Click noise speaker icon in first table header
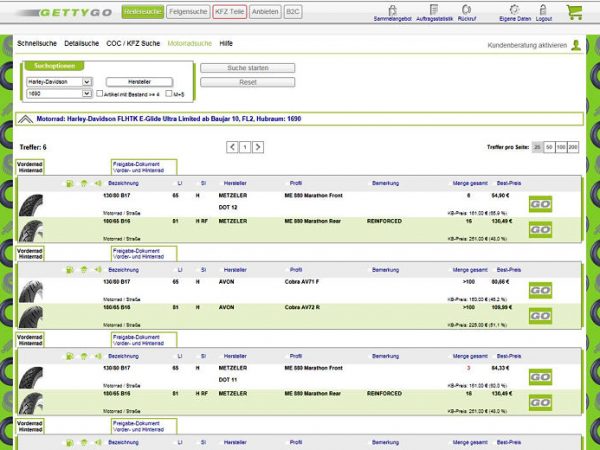This screenshot has width=600, height=450. pyautogui.click(x=98, y=183)
